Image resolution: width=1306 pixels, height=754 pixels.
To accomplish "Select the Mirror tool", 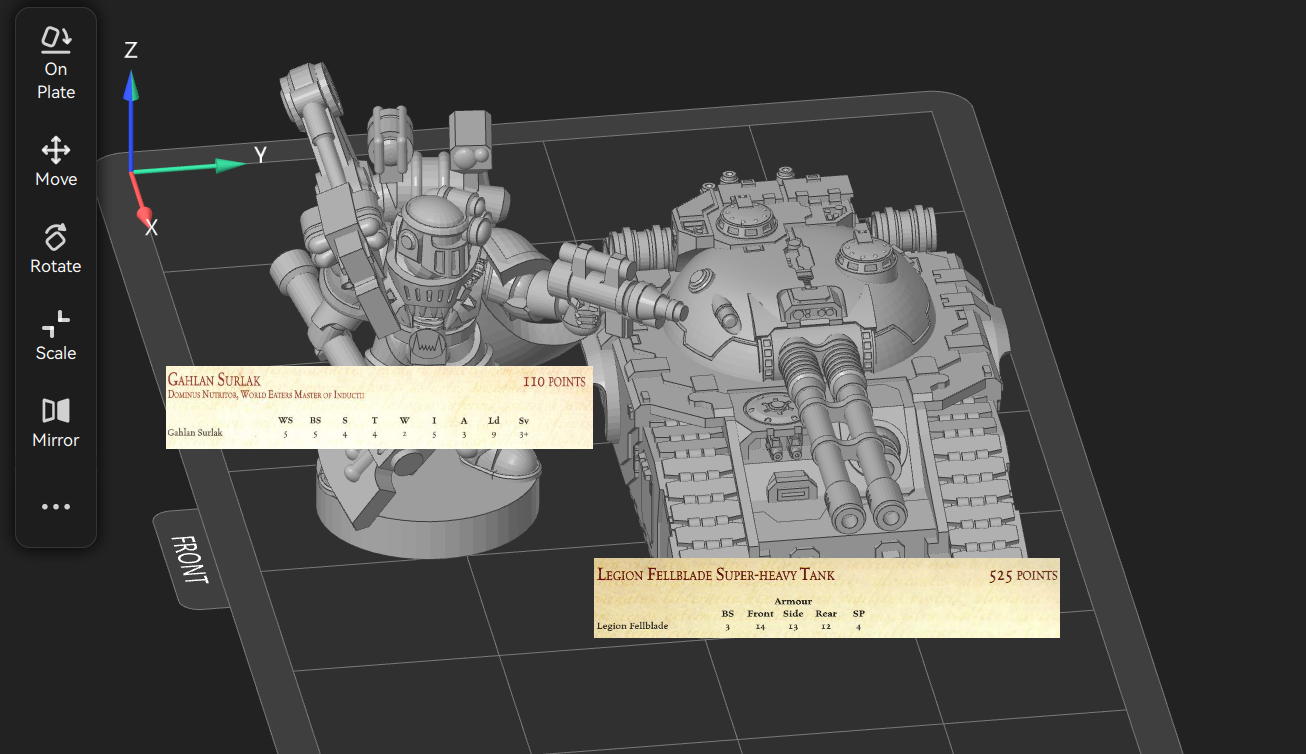I will pos(56,424).
